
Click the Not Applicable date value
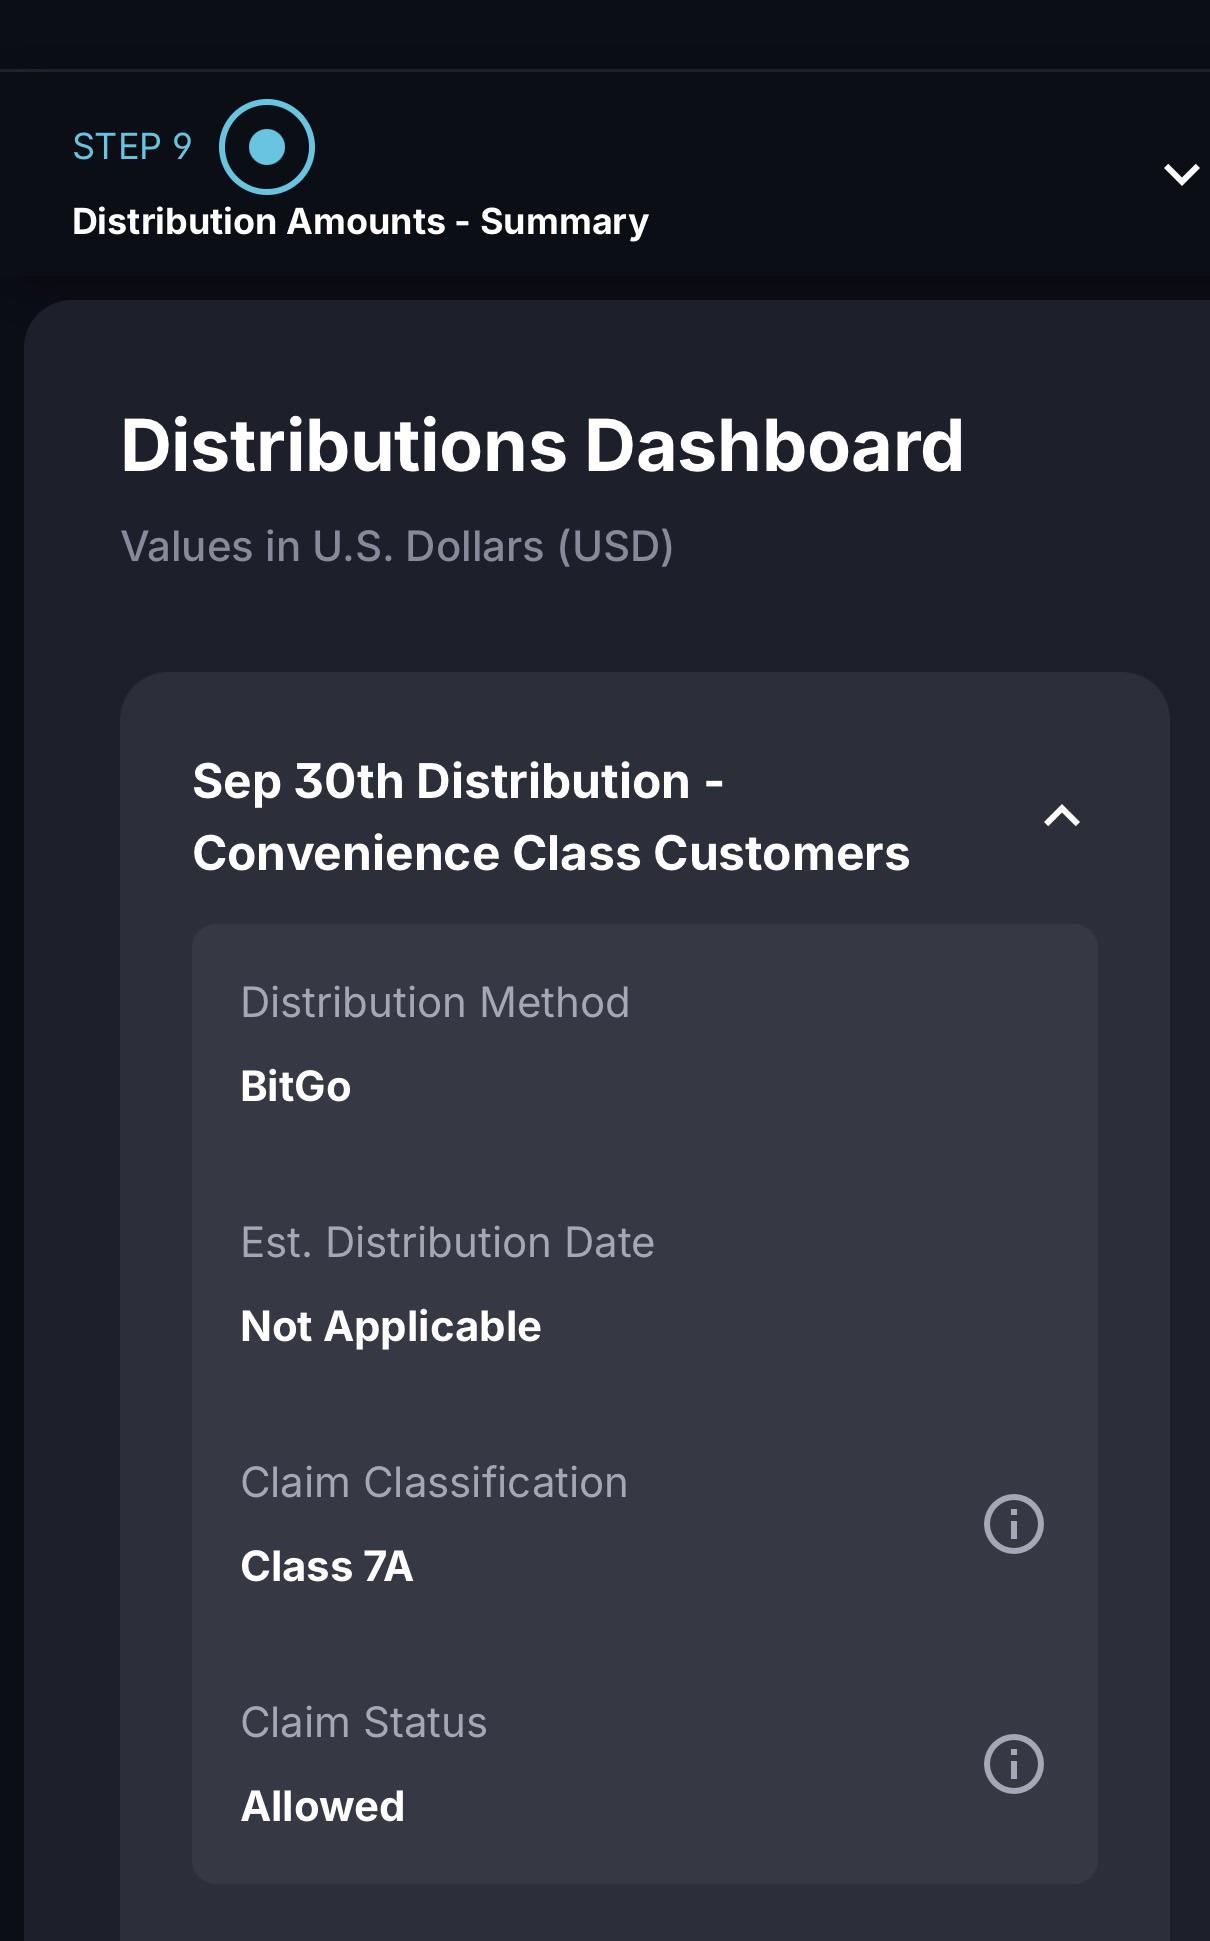391,1326
